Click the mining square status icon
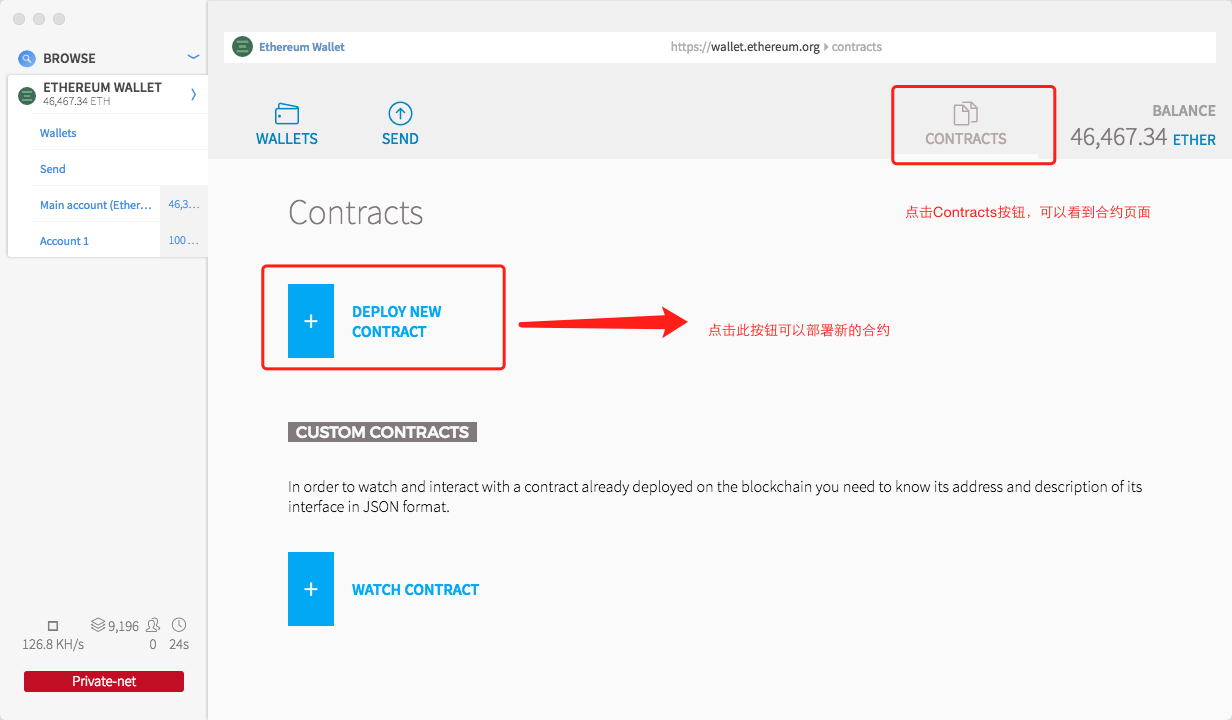 [53, 626]
